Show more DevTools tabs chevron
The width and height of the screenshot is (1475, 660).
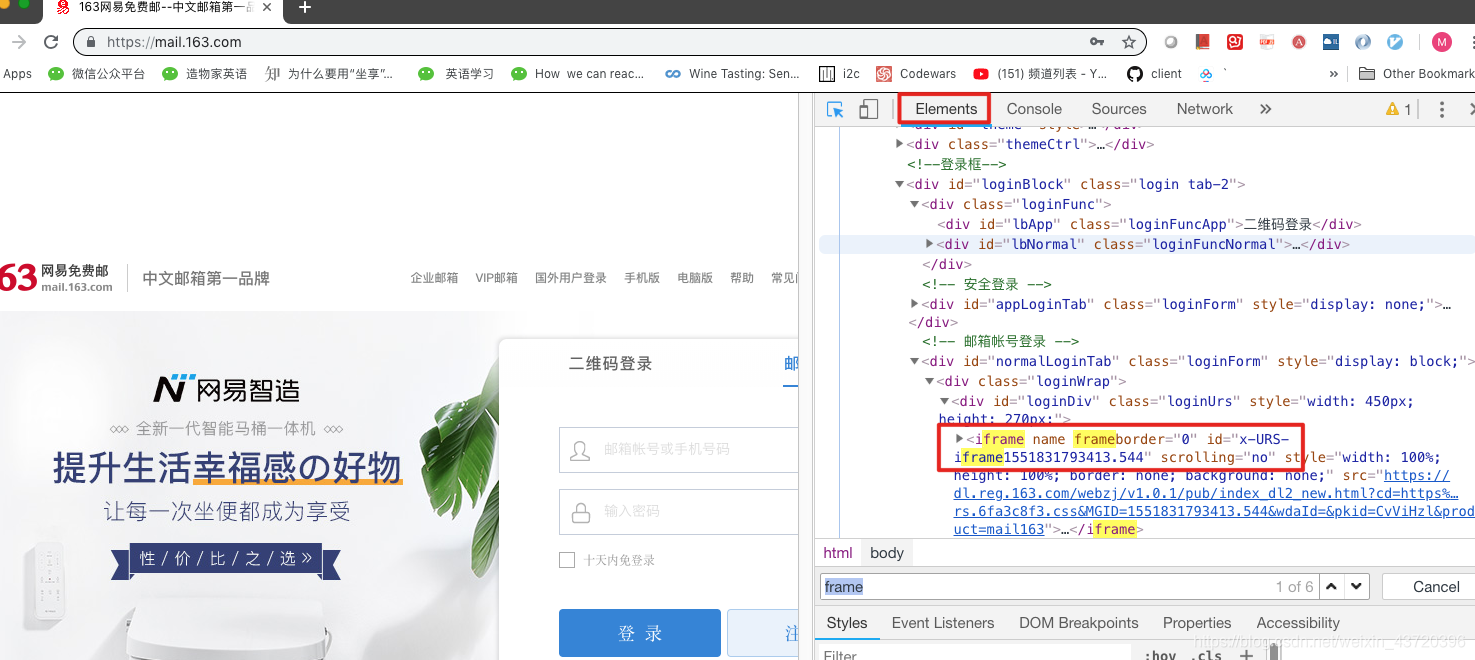pos(1265,109)
